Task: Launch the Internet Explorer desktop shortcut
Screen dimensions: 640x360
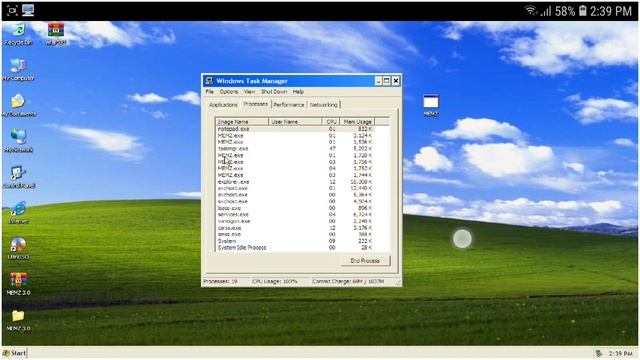Action: click(x=18, y=213)
